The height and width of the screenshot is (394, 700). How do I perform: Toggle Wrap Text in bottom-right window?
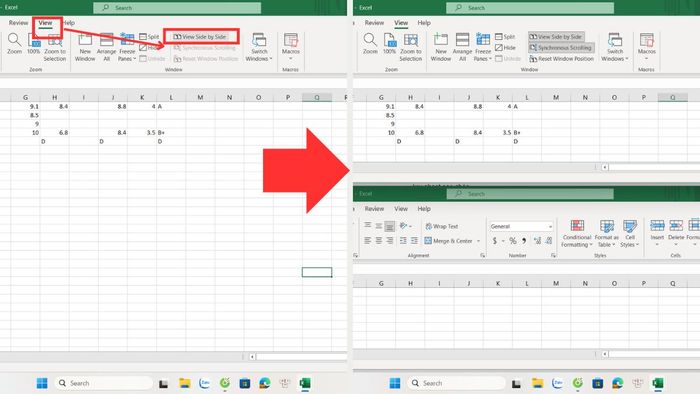442,226
